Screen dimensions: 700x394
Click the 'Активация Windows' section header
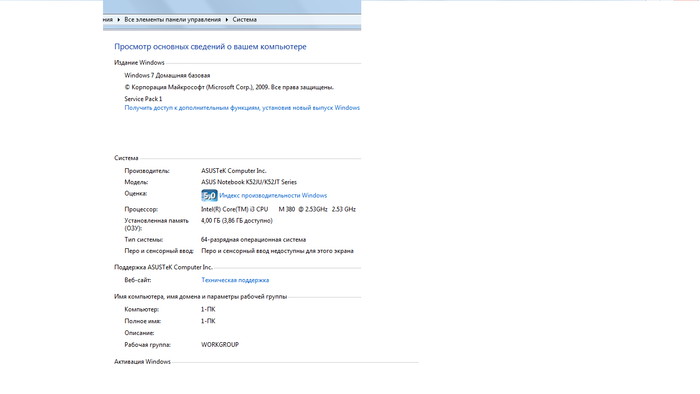[x=142, y=362]
